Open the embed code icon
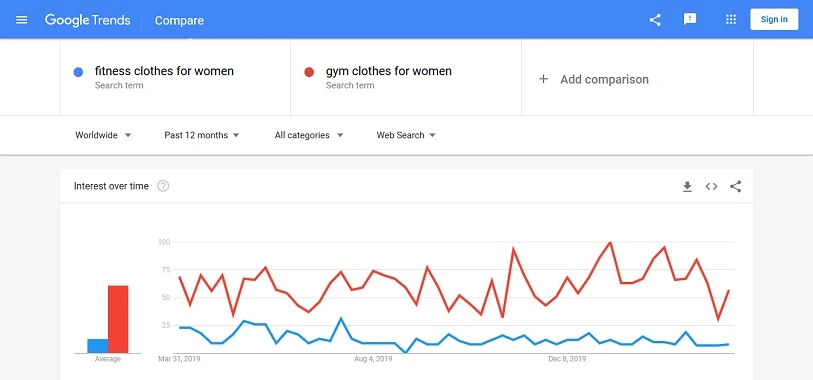 tap(711, 187)
